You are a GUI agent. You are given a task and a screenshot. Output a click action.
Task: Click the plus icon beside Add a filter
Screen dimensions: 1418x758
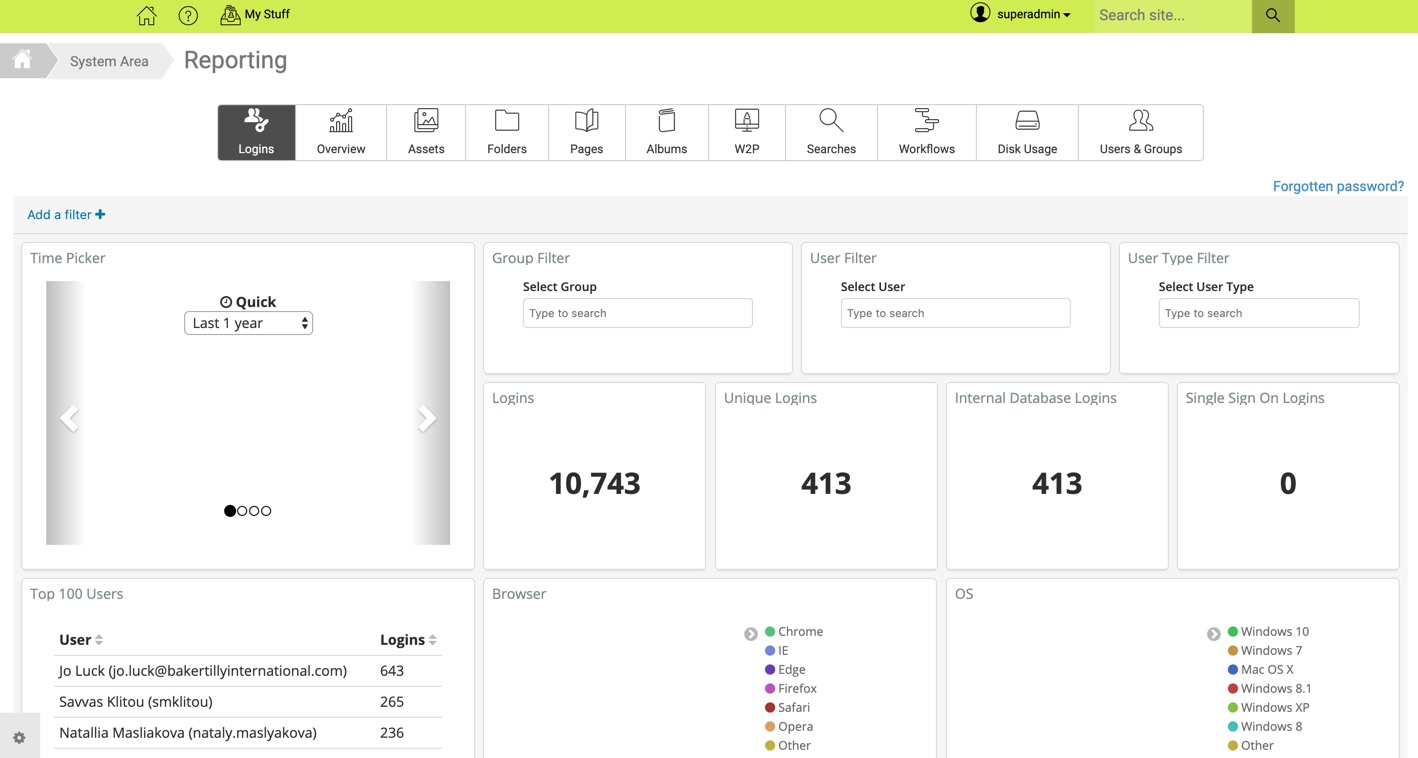(x=100, y=214)
